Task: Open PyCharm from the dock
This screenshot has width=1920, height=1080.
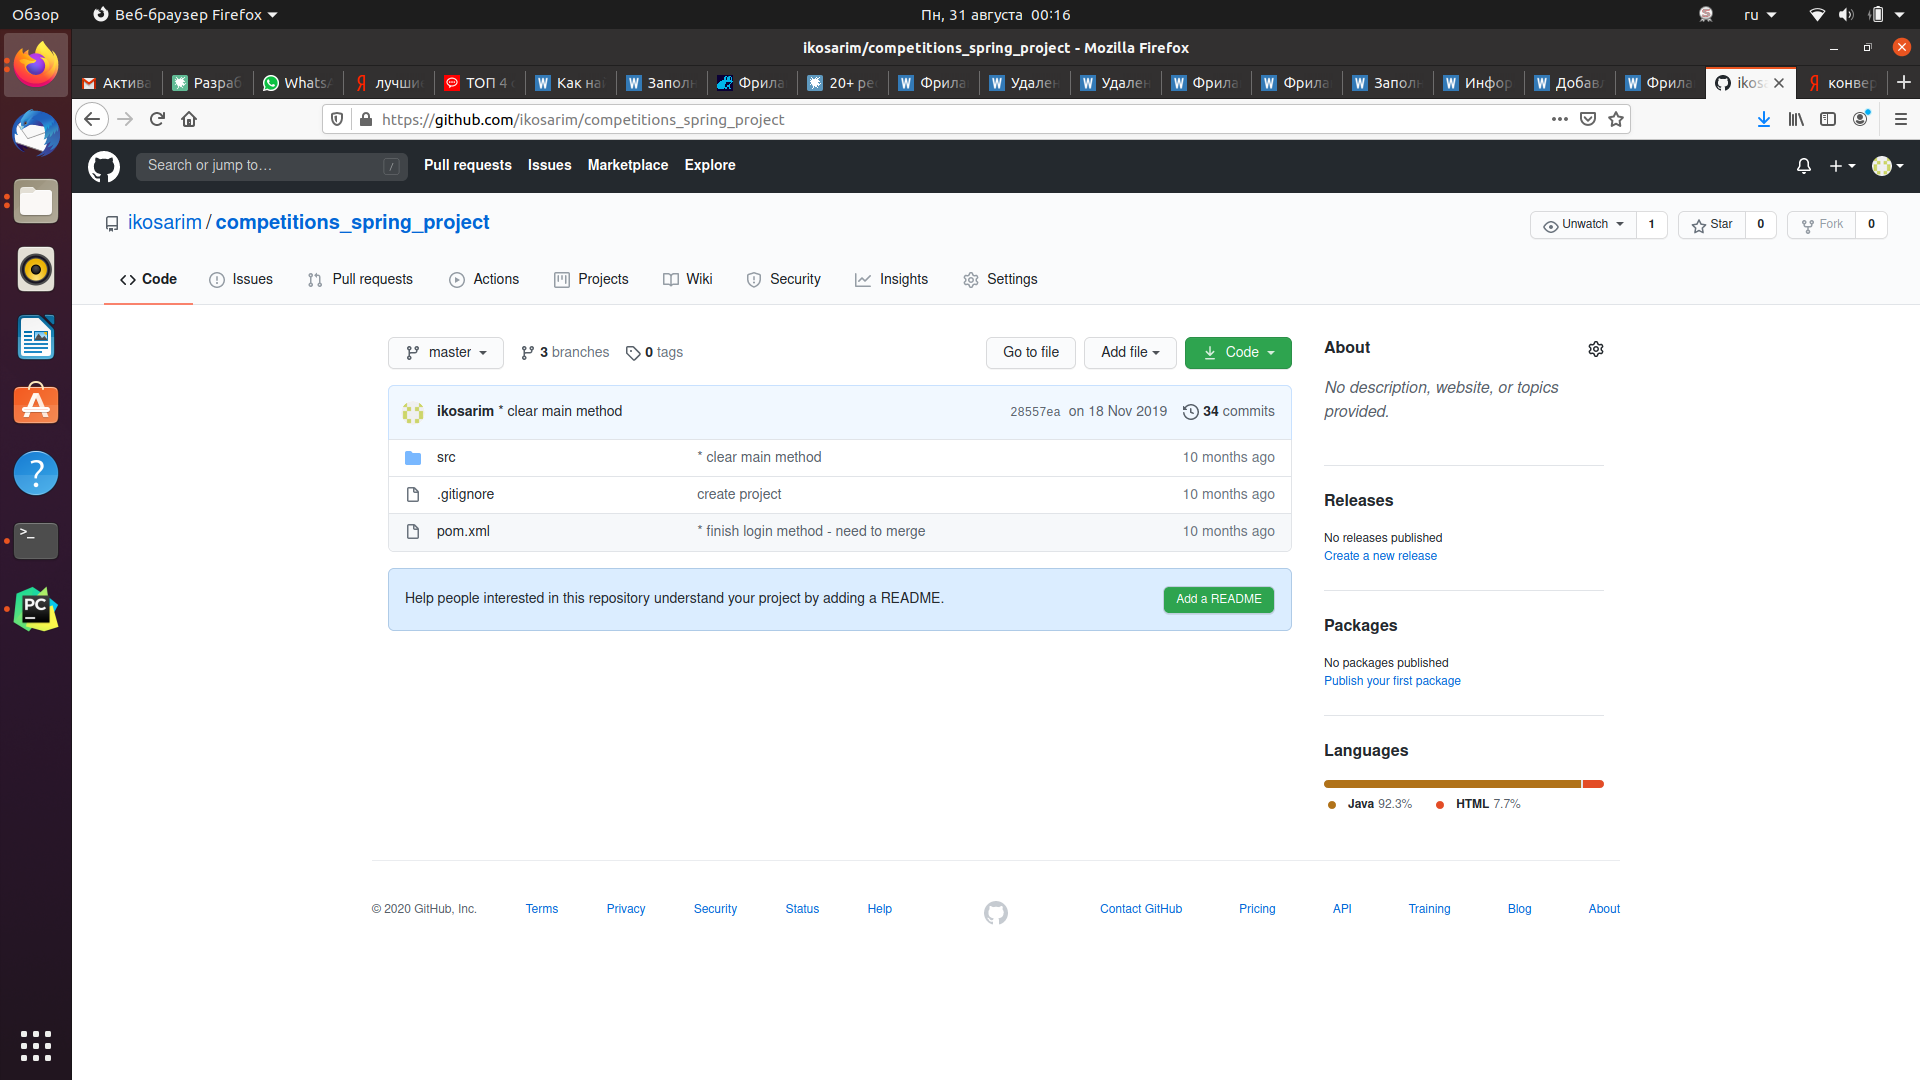Action: (36, 609)
